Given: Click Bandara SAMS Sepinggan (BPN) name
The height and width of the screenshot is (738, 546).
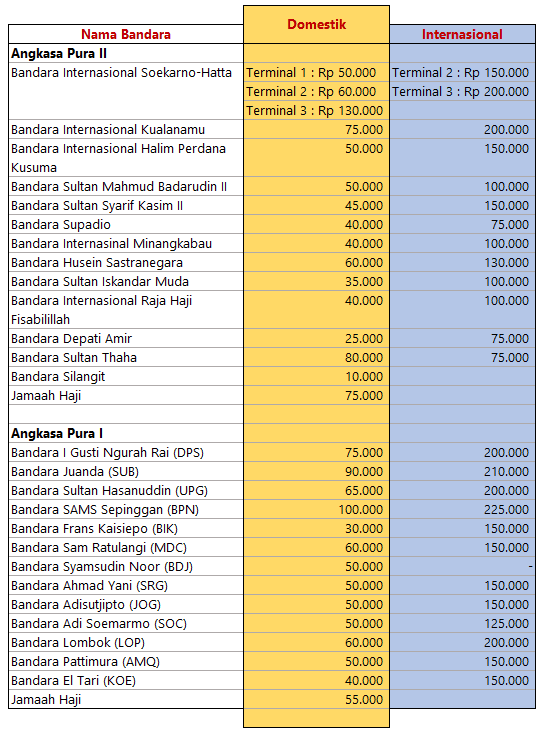Looking at the screenshot, I should 105,510.
